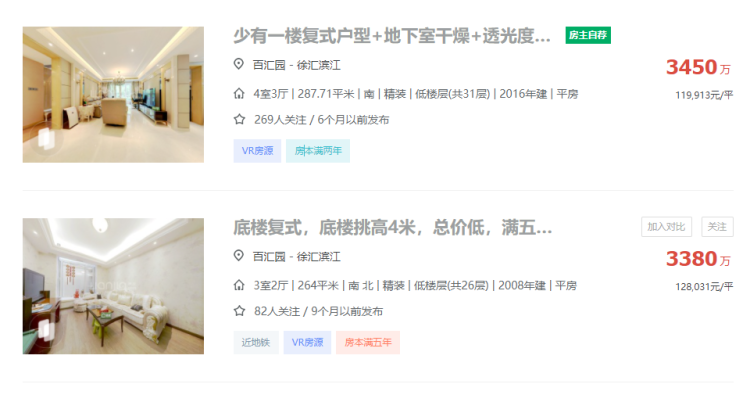Click 百汇园 link in first listing

(x=269, y=65)
